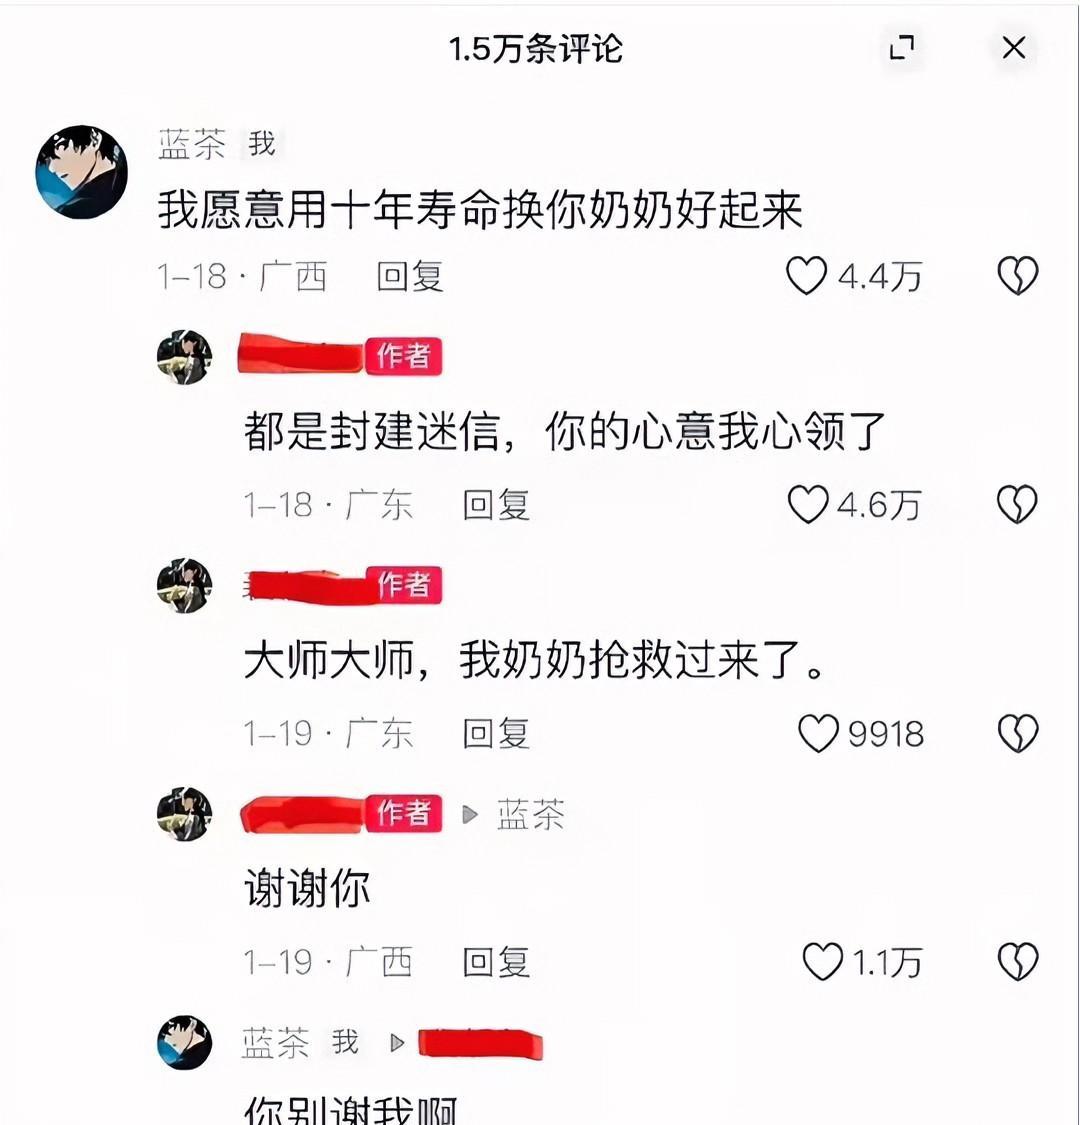The width and height of the screenshot is (1080, 1125).
Task: Close the comments panel
Action: 1013,48
